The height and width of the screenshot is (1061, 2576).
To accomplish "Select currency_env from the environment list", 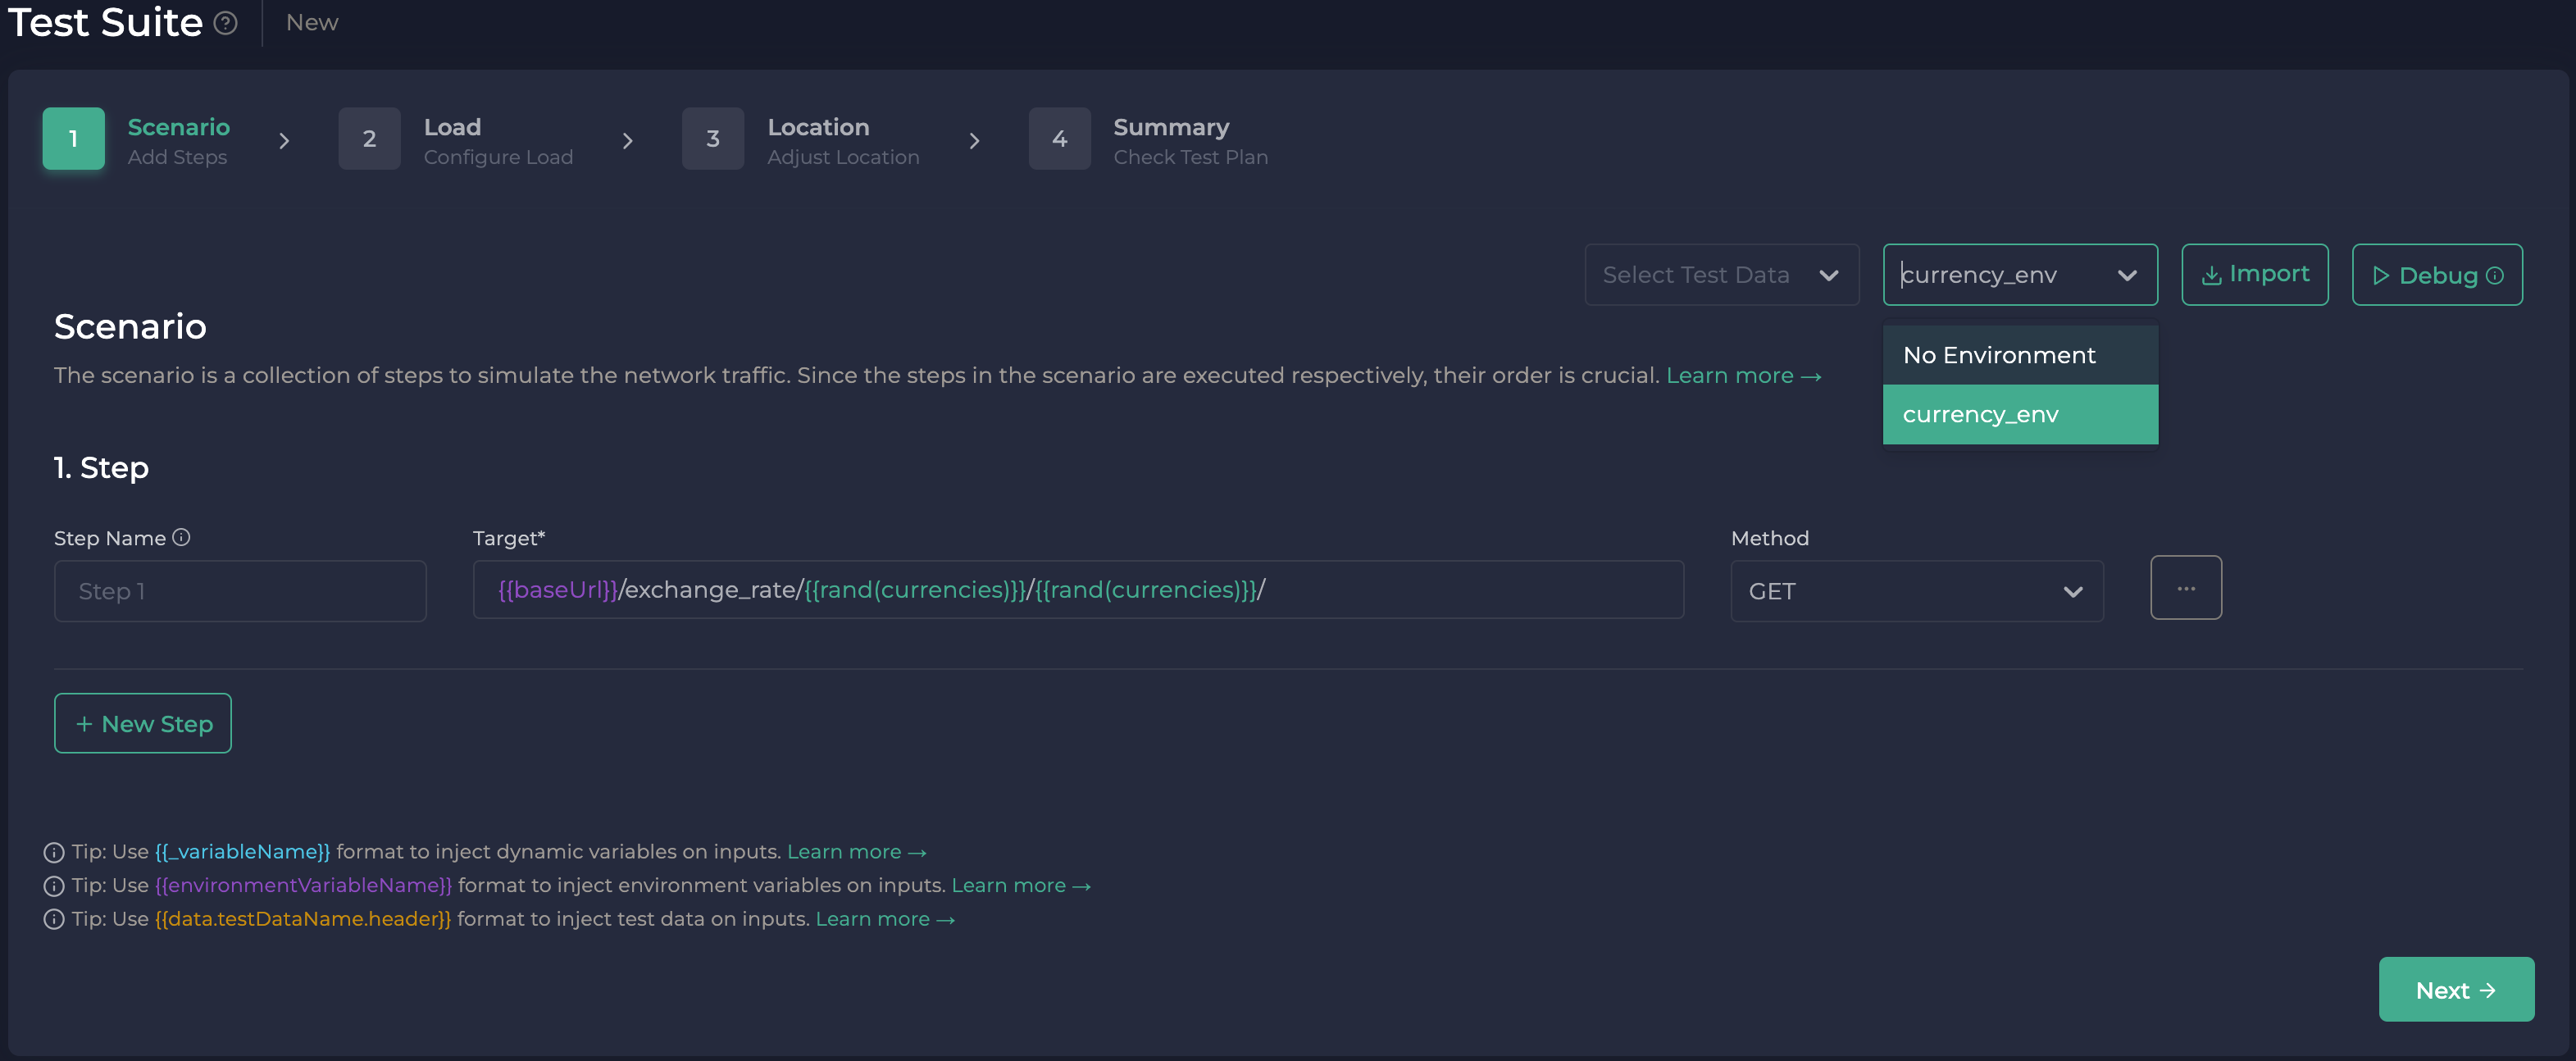I will (2019, 414).
